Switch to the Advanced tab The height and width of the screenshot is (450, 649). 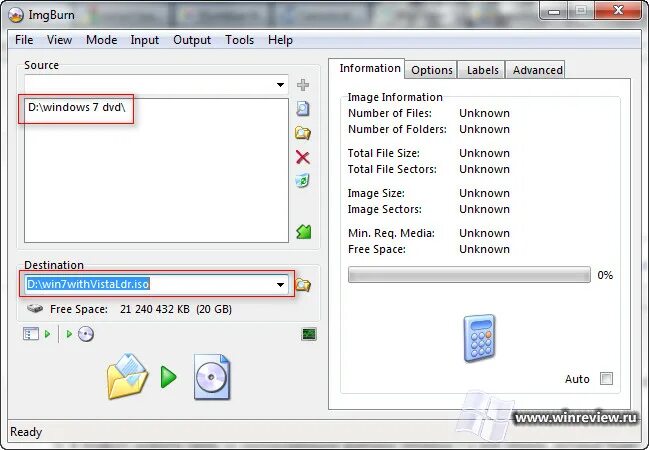click(537, 70)
